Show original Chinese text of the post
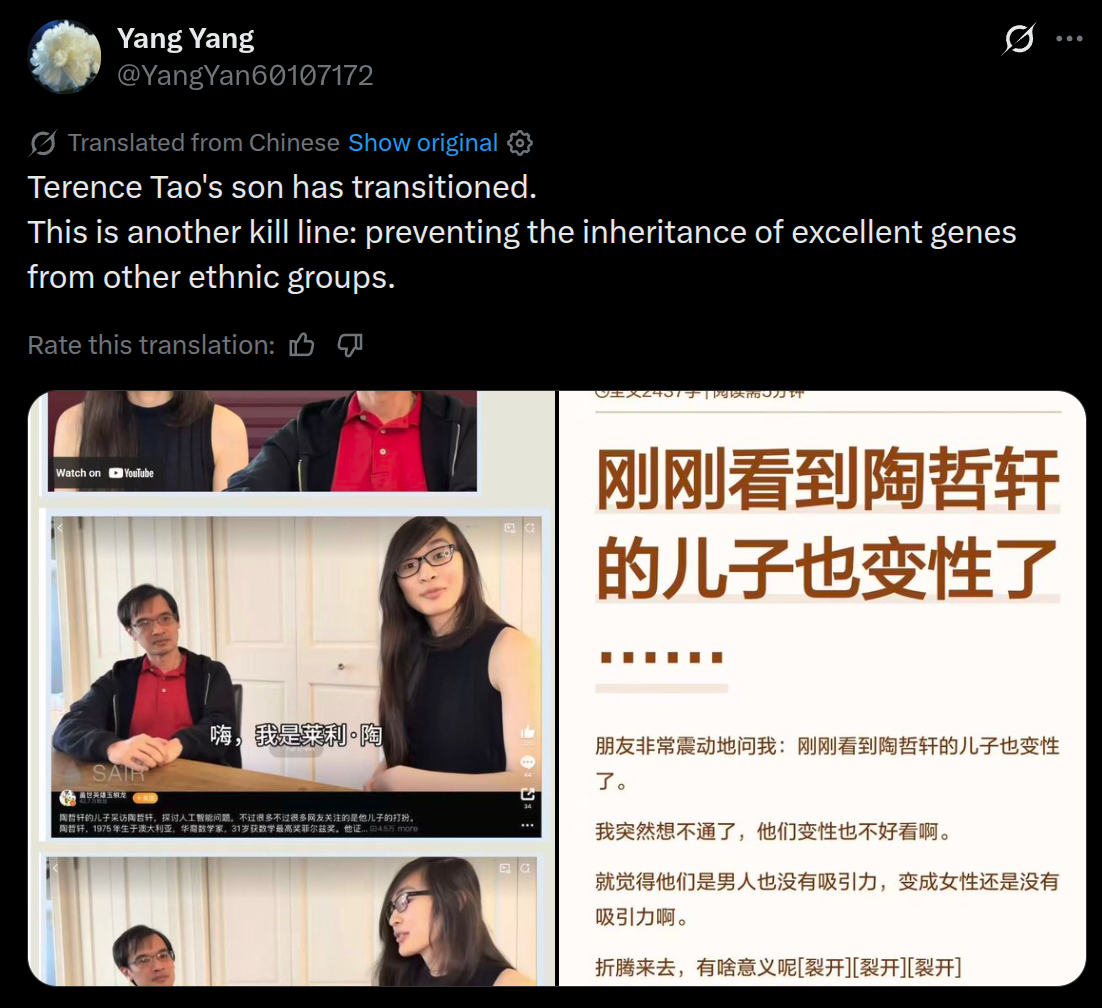1102x1008 pixels. (423, 143)
